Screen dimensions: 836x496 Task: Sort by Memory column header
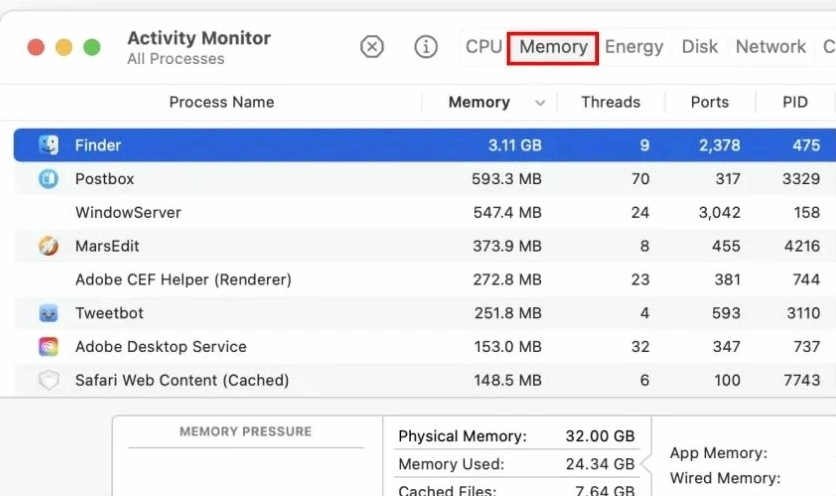click(479, 102)
